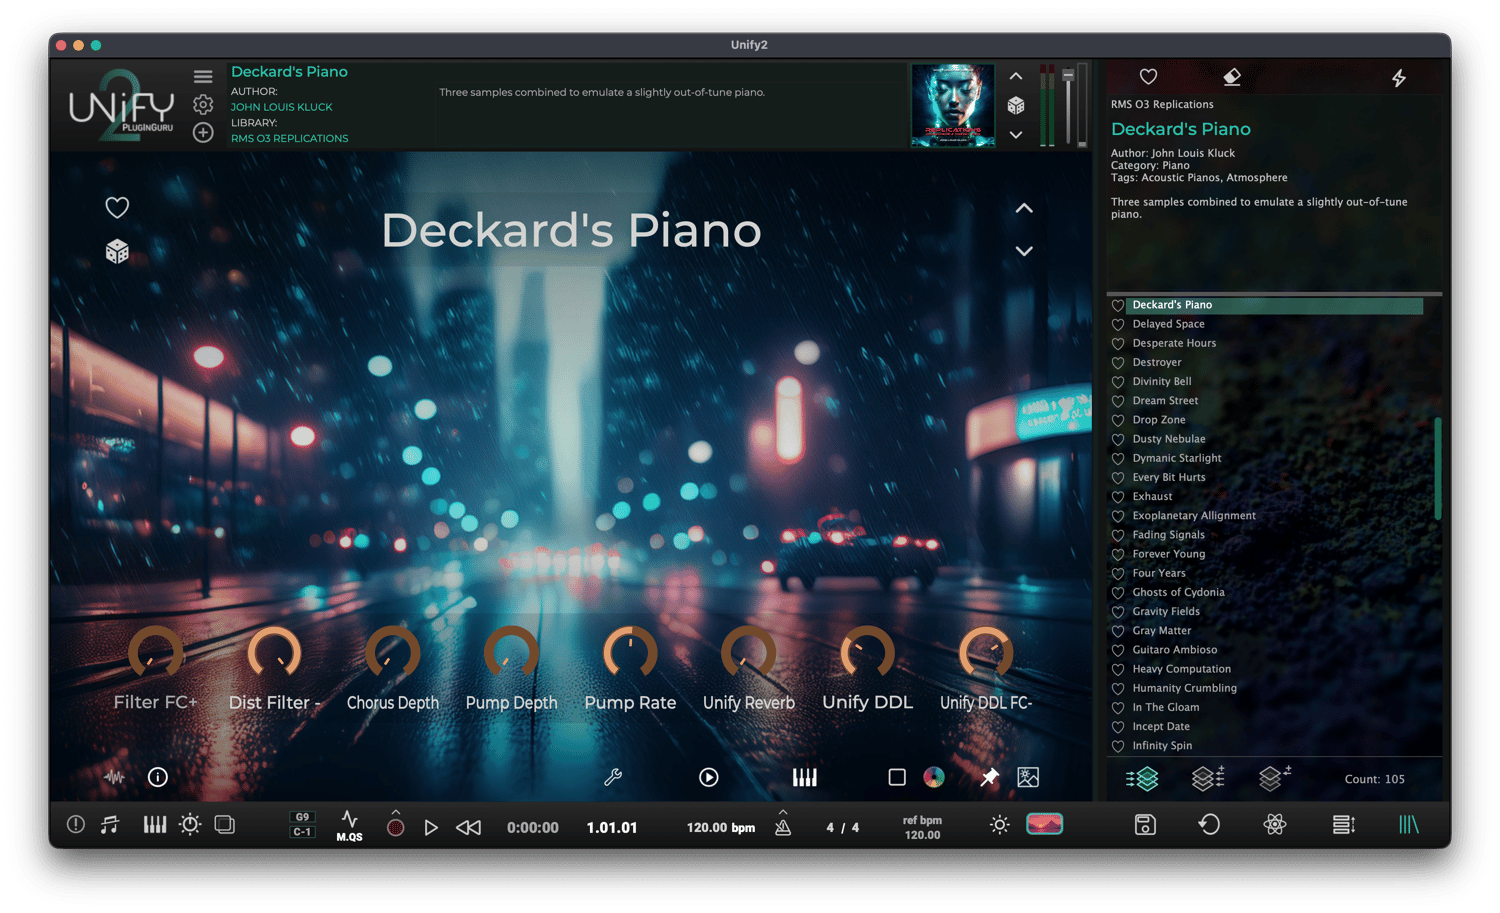Click the dice icon under the large heart

117,251
